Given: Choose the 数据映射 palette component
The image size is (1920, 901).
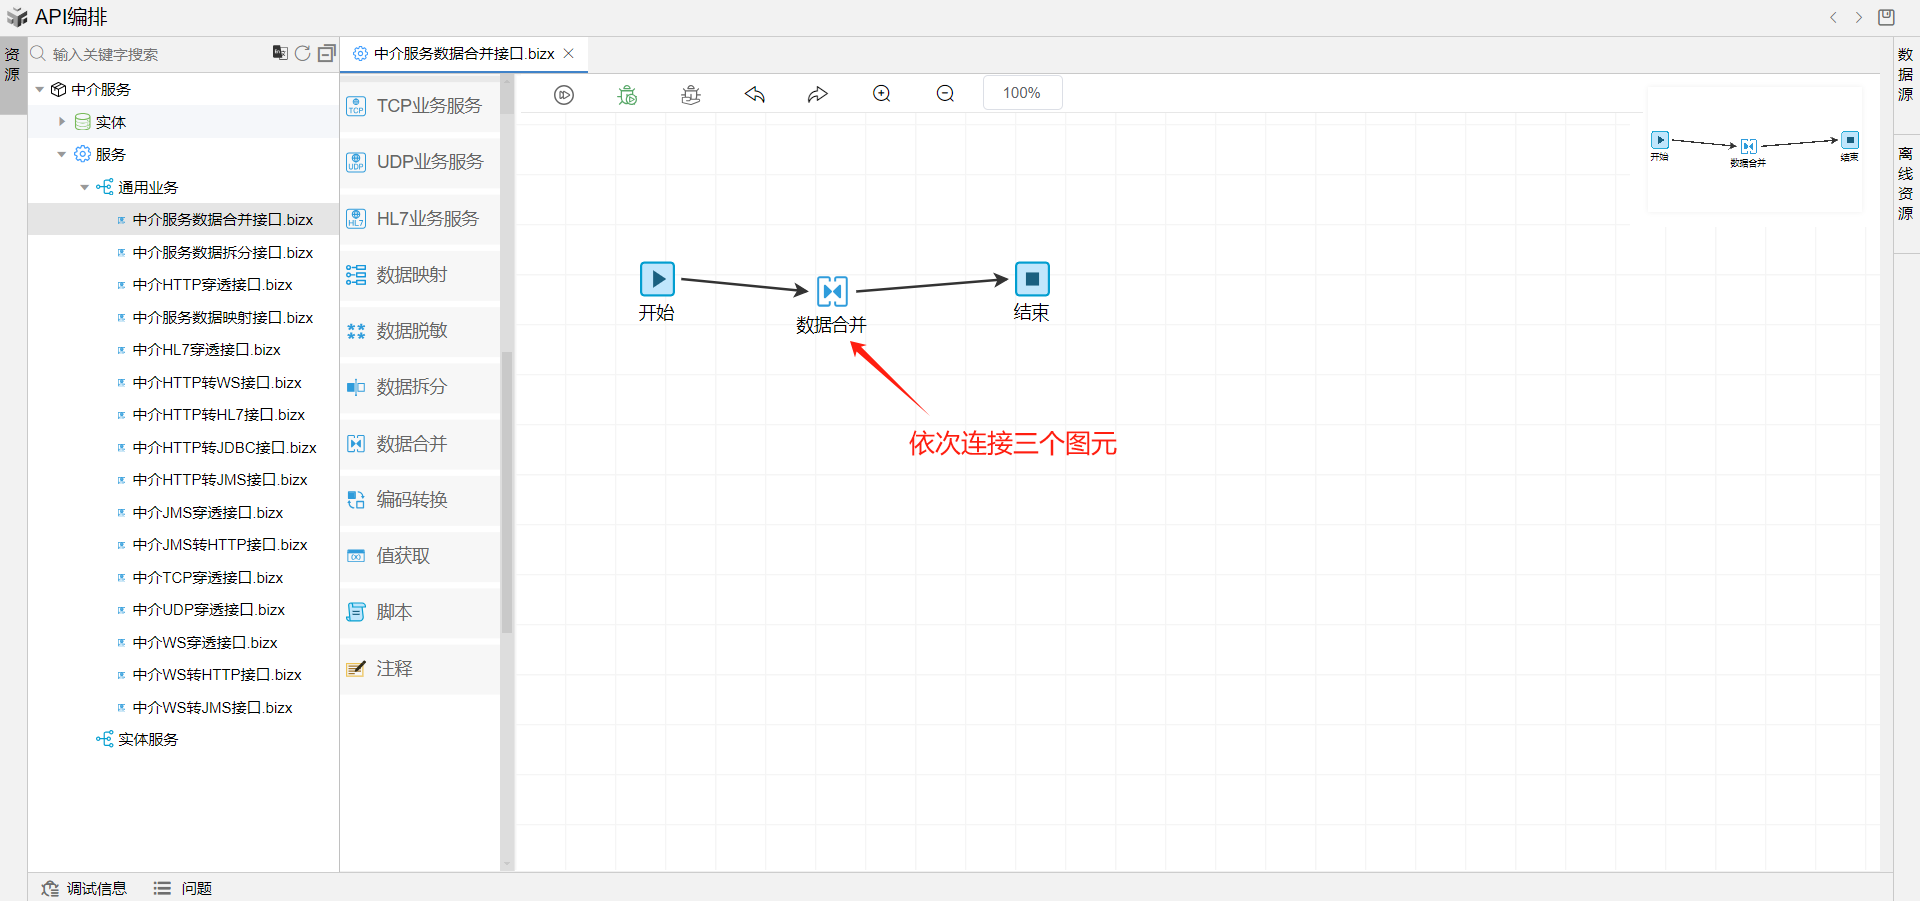Looking at the screenshot, I should 412,275.
